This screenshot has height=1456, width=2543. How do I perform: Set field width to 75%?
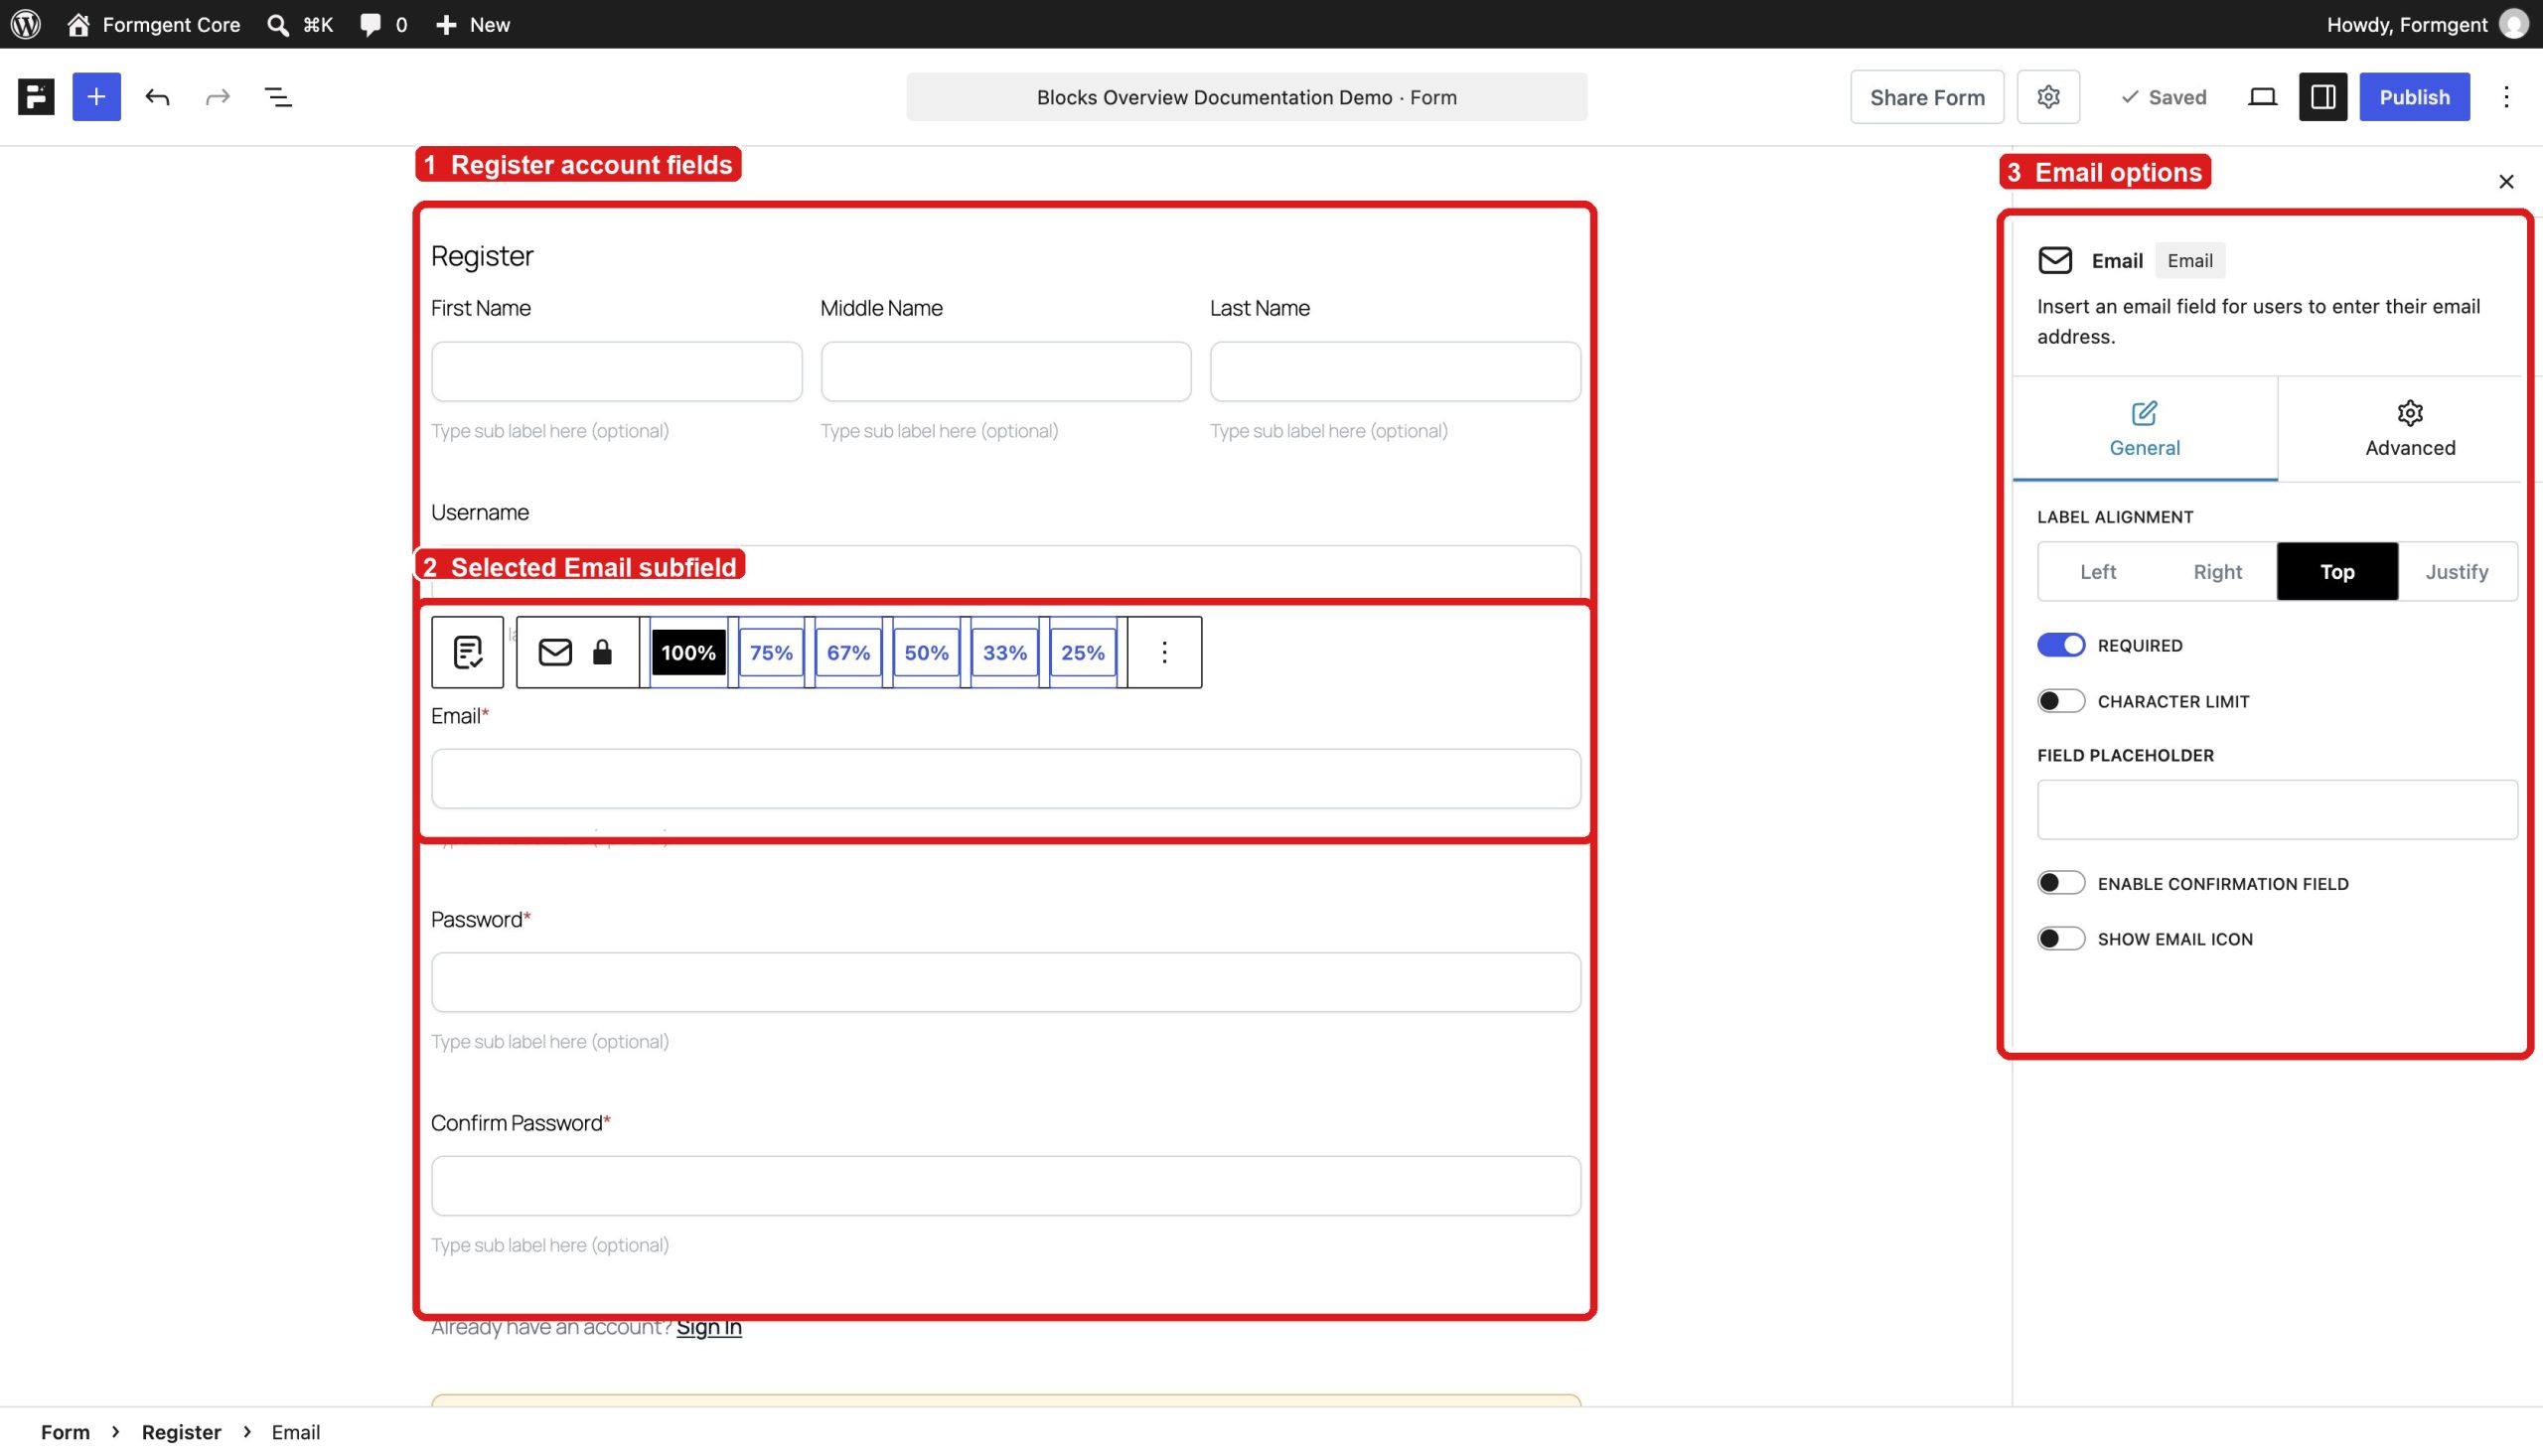(771, 652)
